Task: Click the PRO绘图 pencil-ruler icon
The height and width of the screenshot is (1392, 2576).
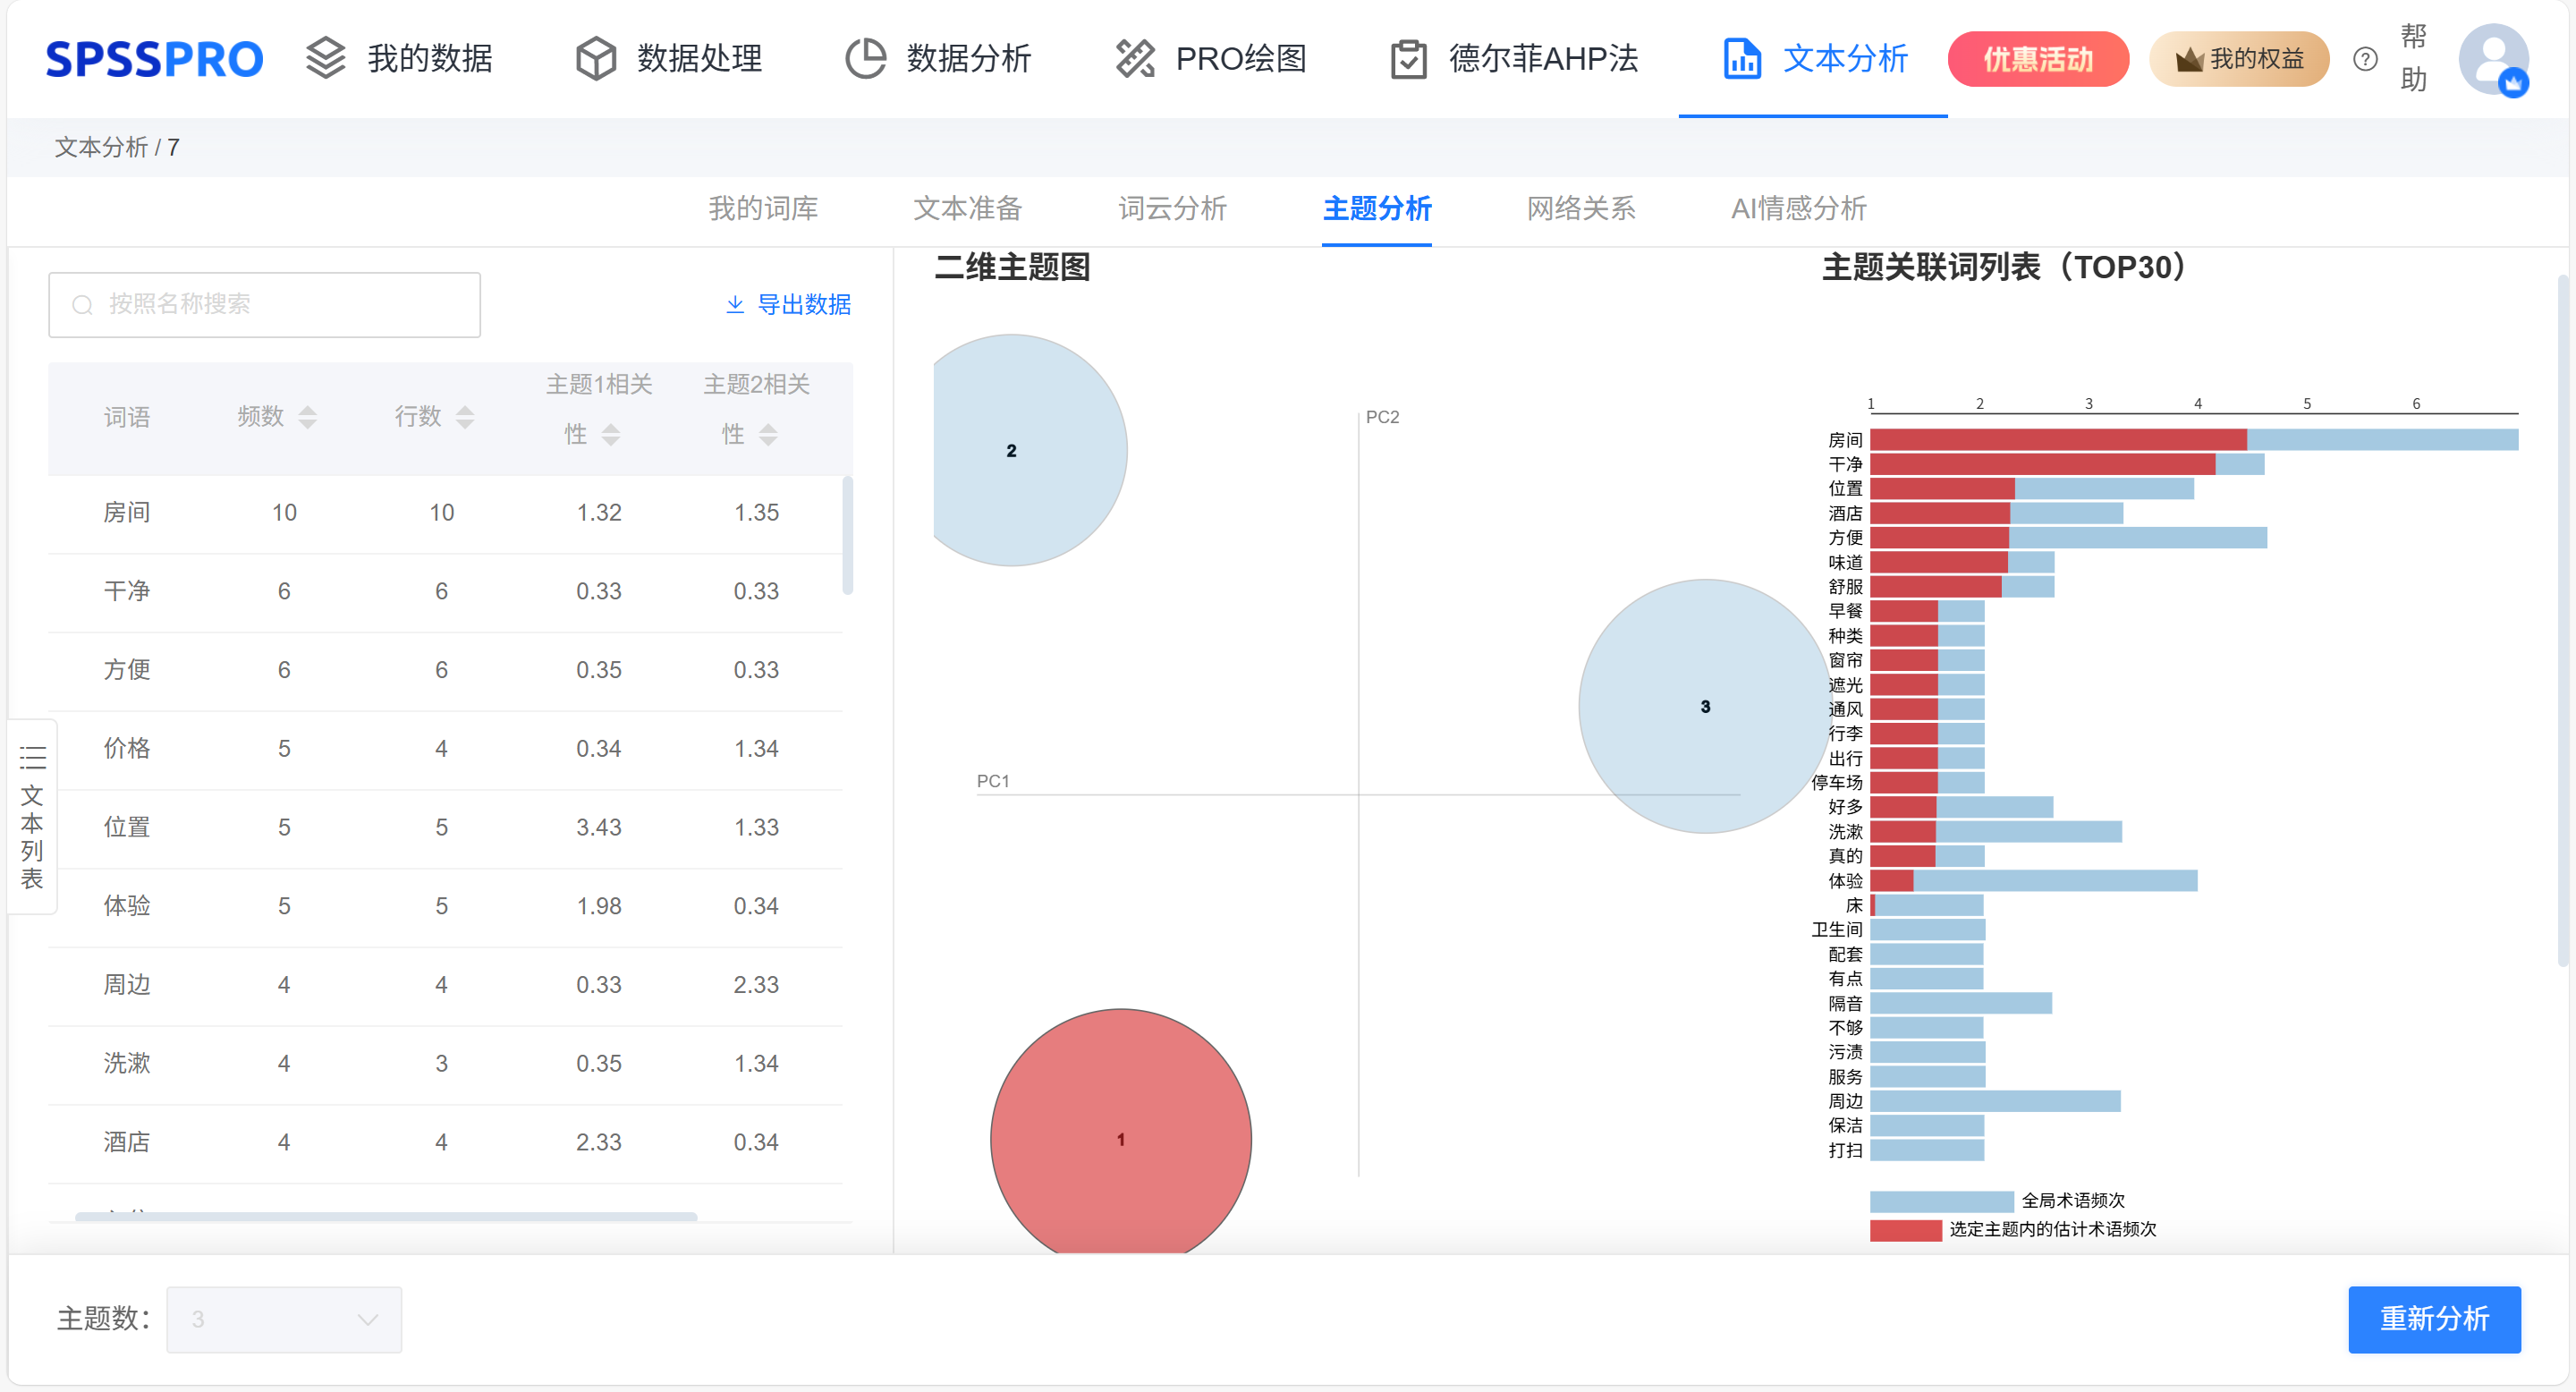Action: [1135, 58]
